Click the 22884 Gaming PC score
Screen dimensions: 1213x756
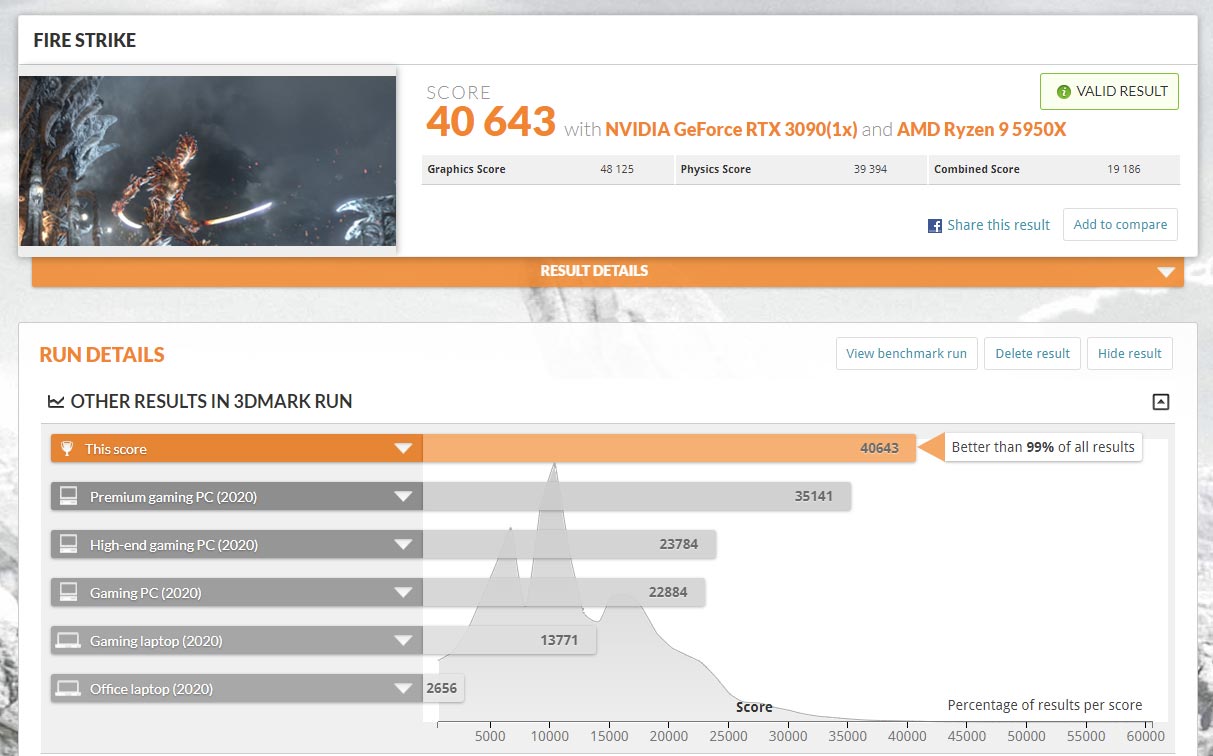click(x=668, y=592)
